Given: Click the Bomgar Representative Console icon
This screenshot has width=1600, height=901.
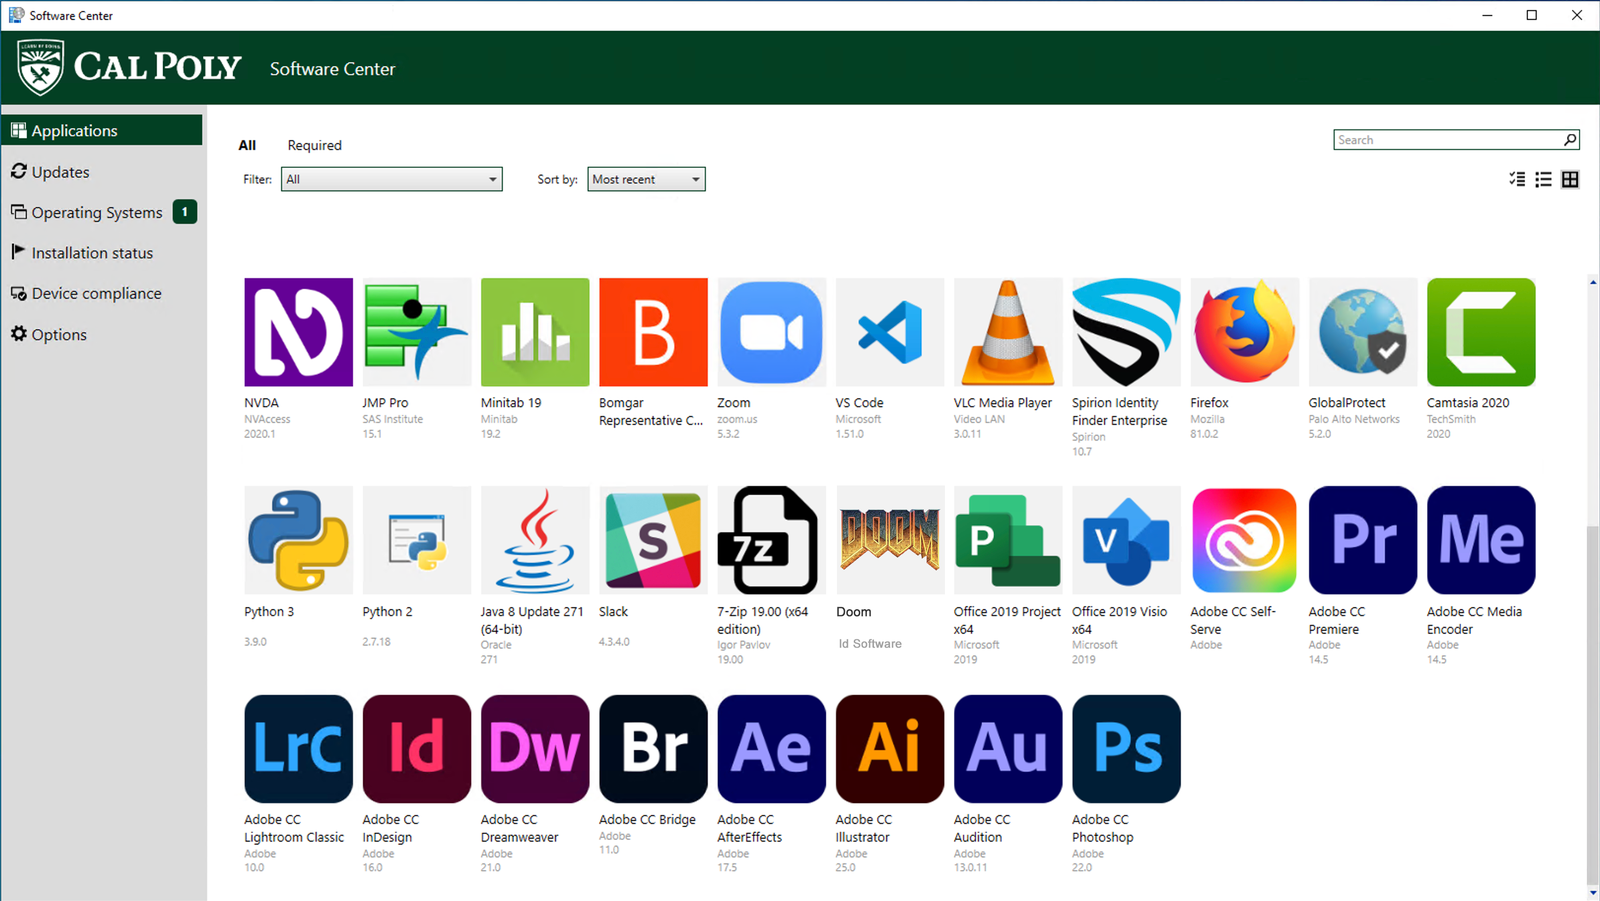Looking at the screenshot, I should tap(653, 332).
